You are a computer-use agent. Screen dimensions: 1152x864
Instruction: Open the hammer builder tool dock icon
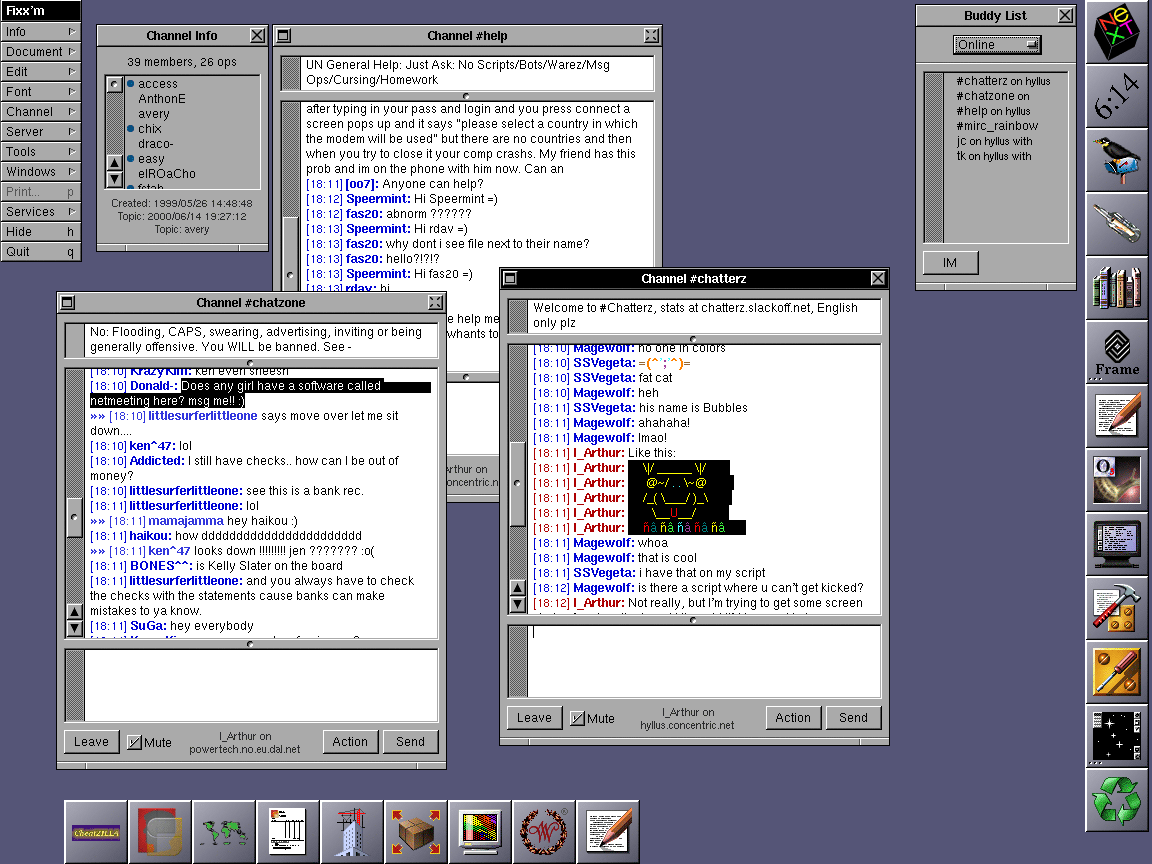click(1118, 608)
